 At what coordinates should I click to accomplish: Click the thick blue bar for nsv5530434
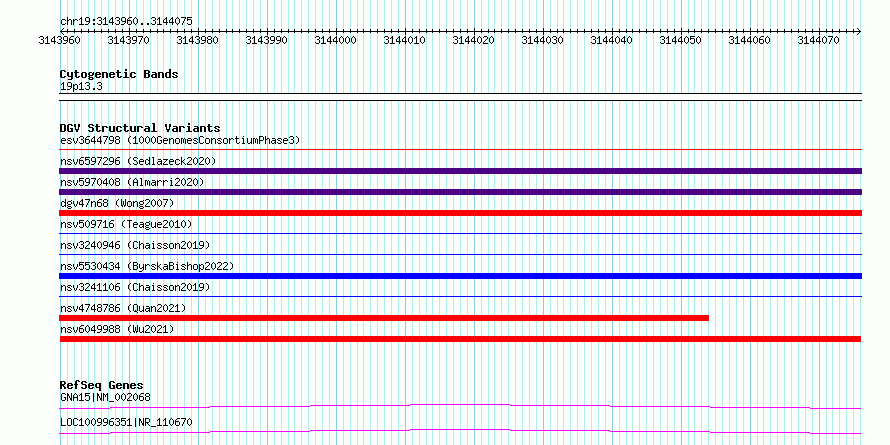tap(460, 276)
